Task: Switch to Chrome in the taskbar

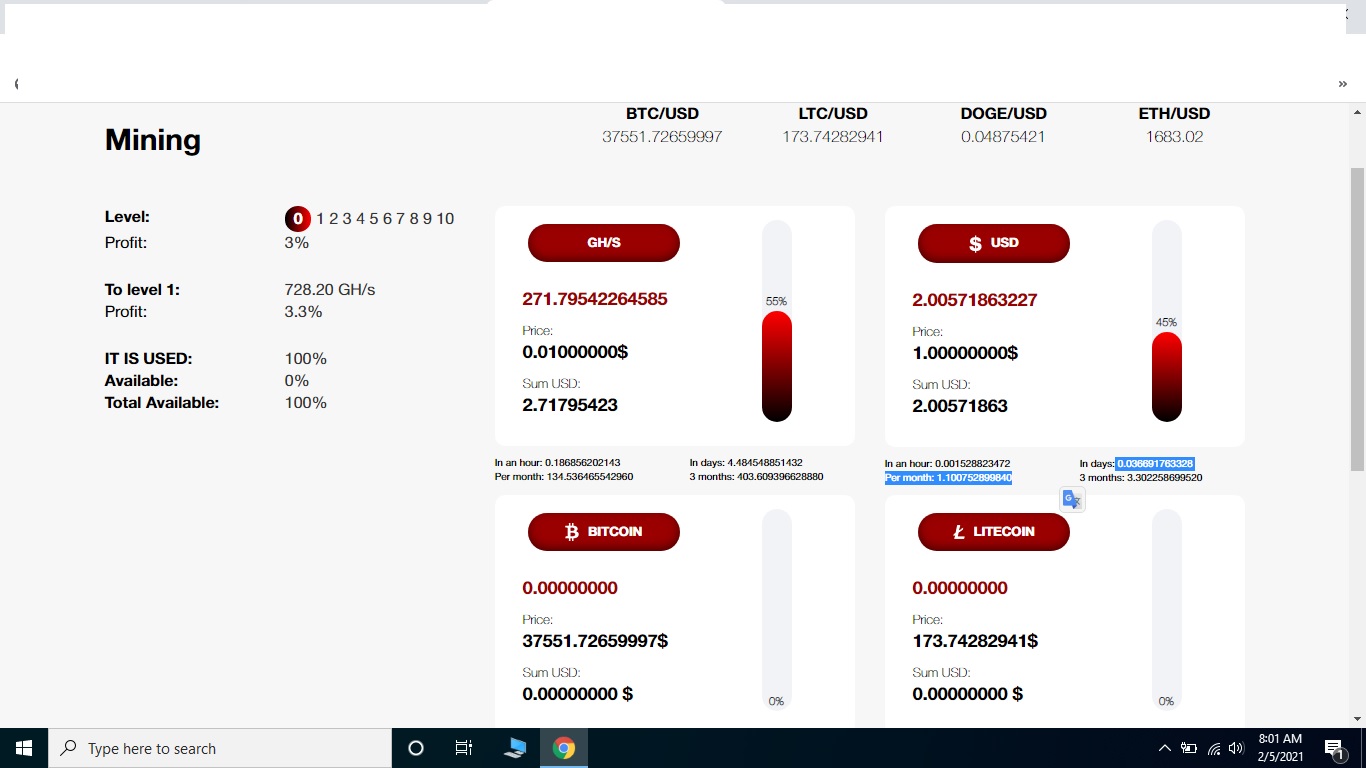Action: coord(564,748)
